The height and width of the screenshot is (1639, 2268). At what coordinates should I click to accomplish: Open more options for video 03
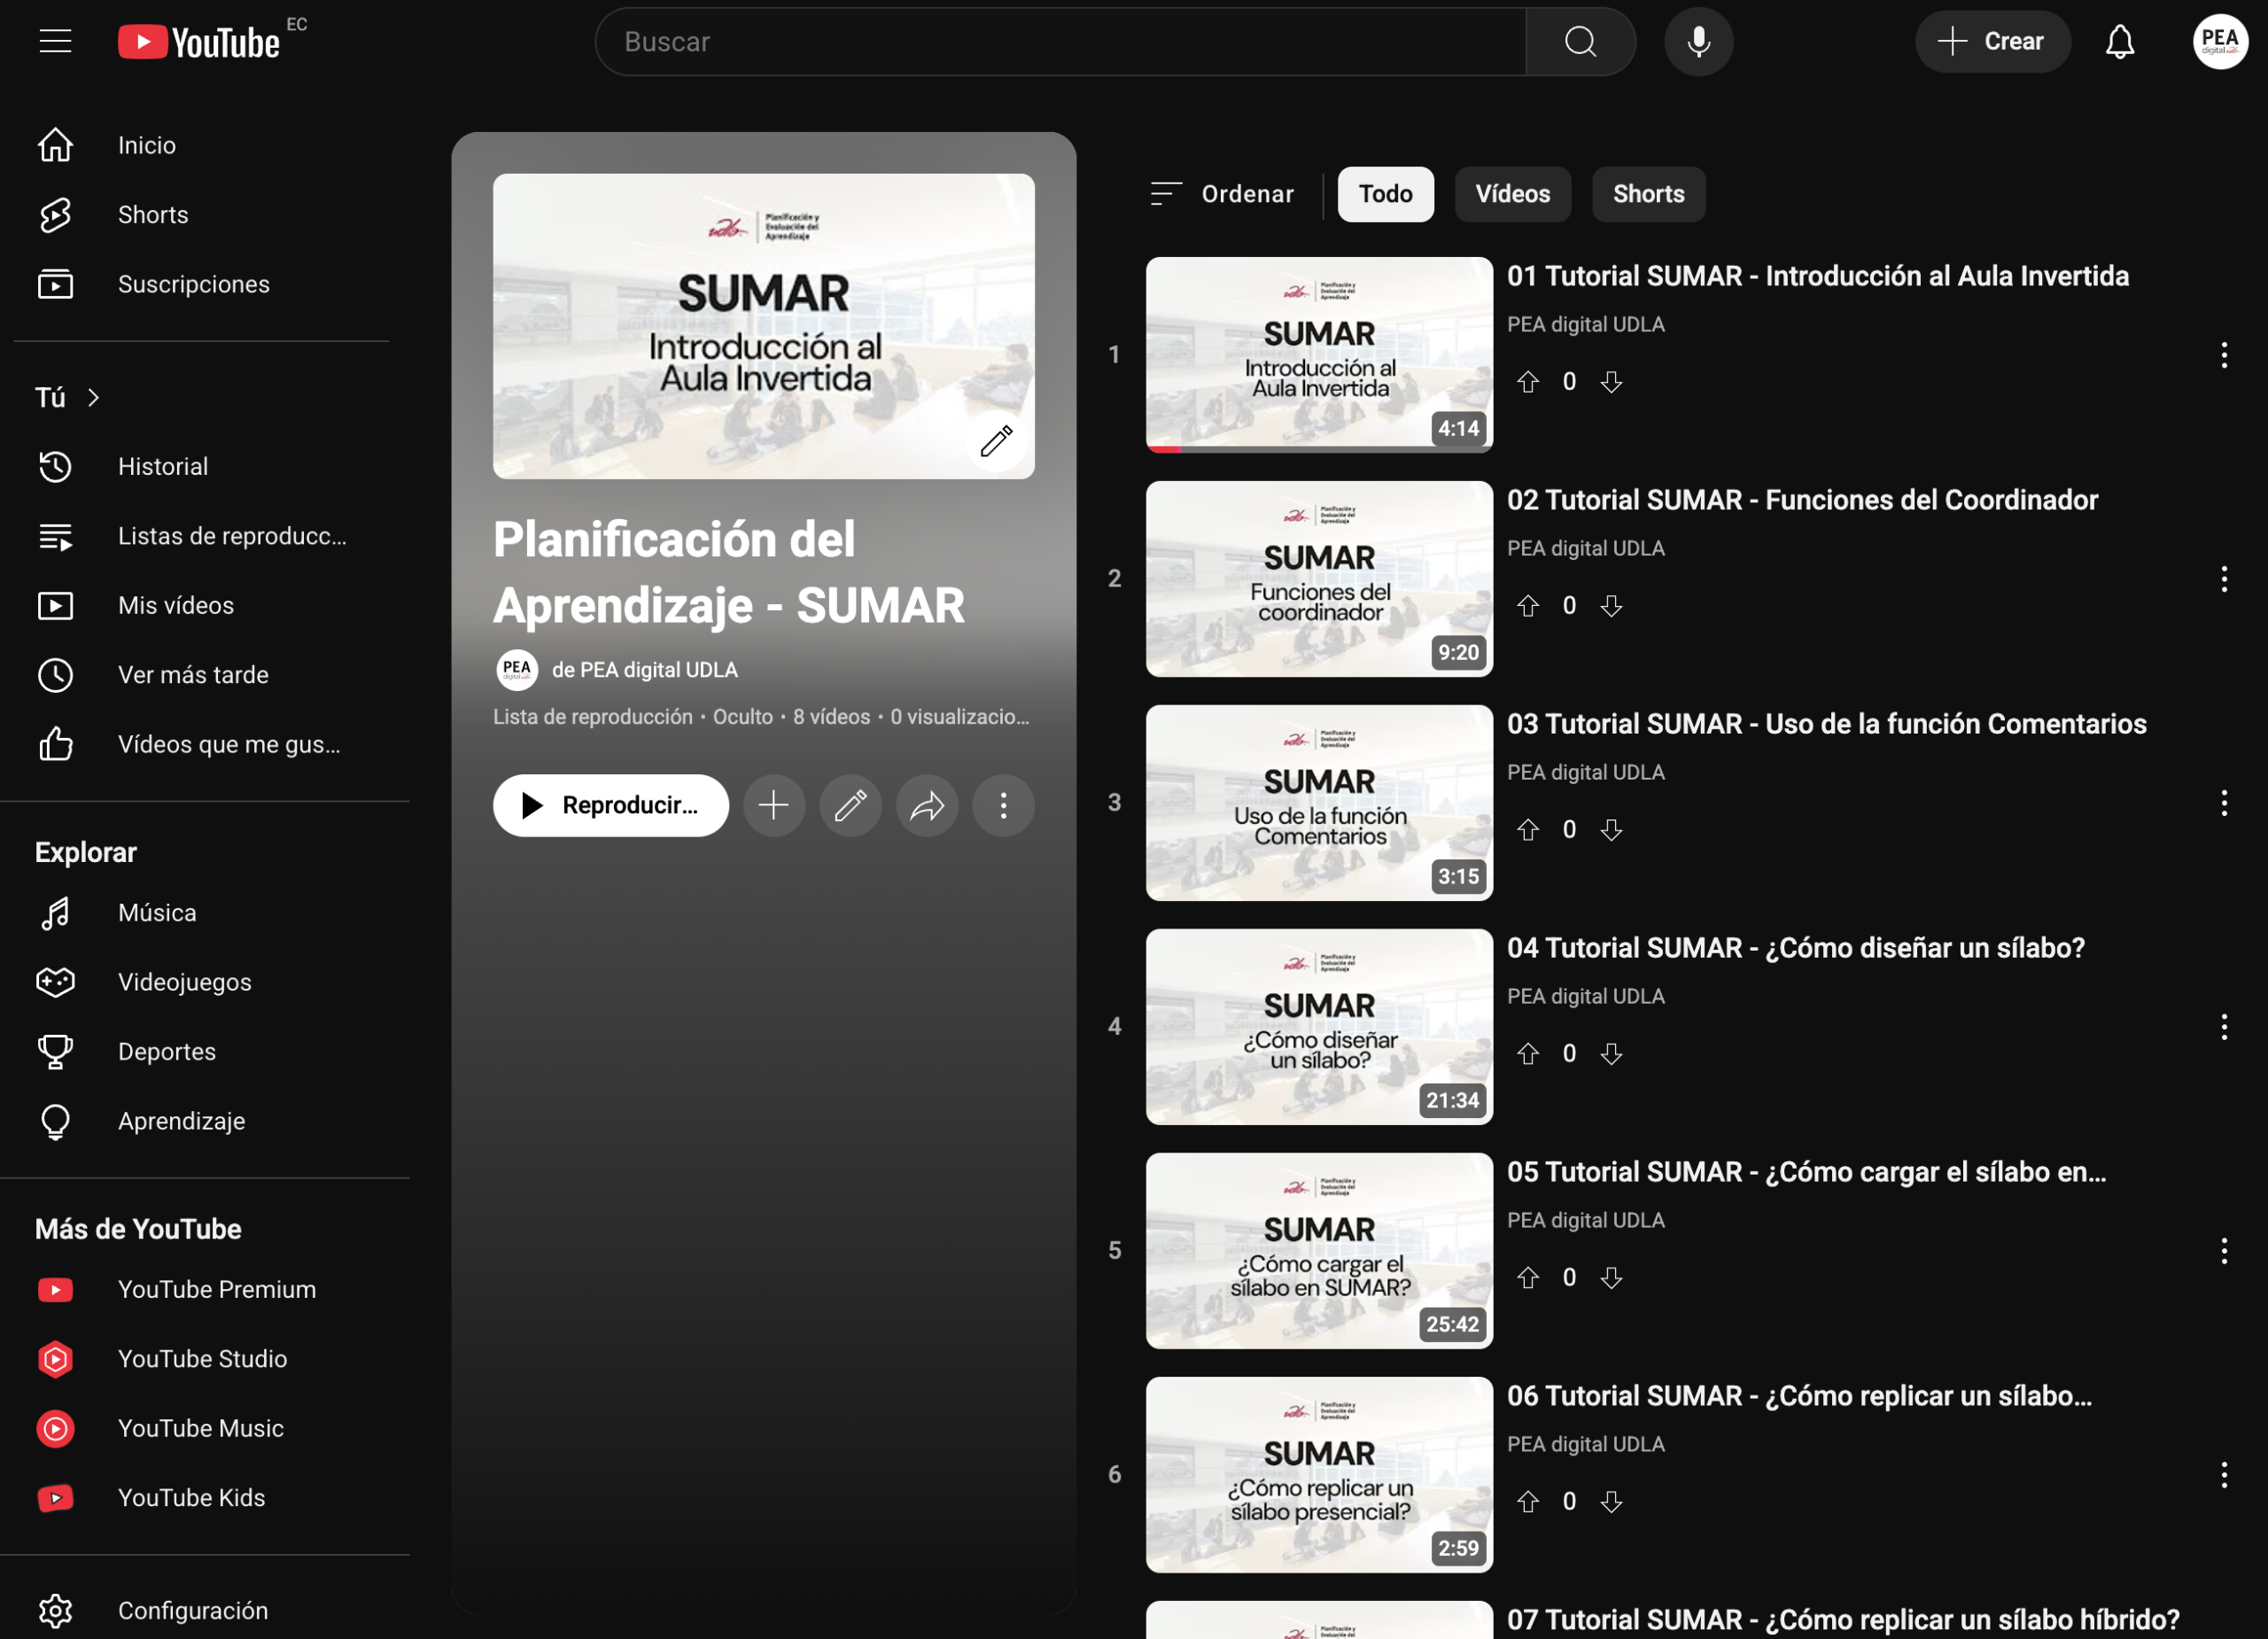tap(2224, 803)
